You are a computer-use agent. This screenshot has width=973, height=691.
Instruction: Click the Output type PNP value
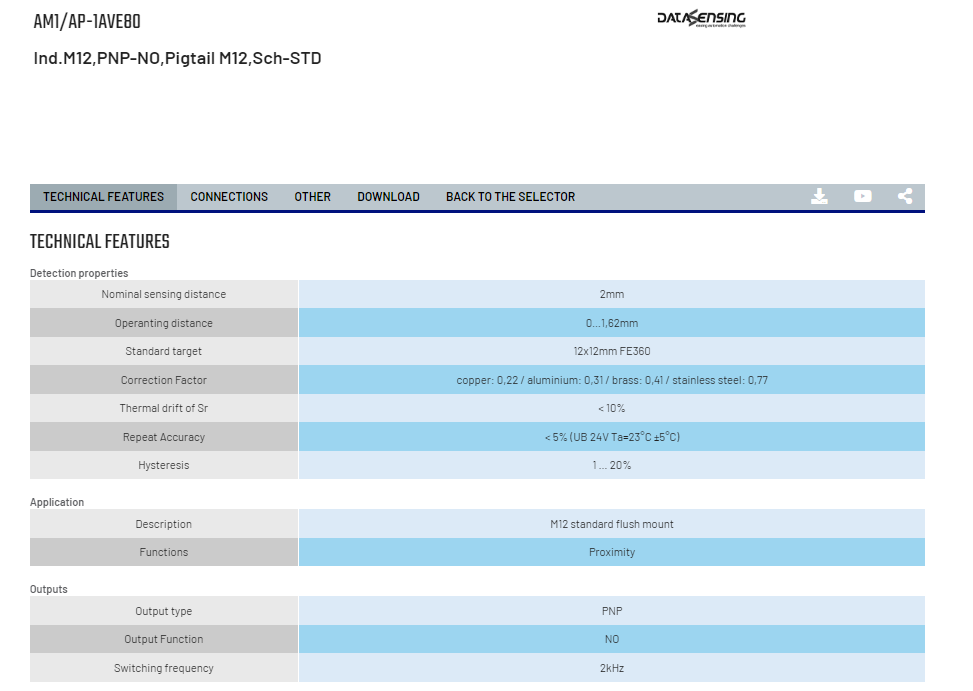coord(612,611)
